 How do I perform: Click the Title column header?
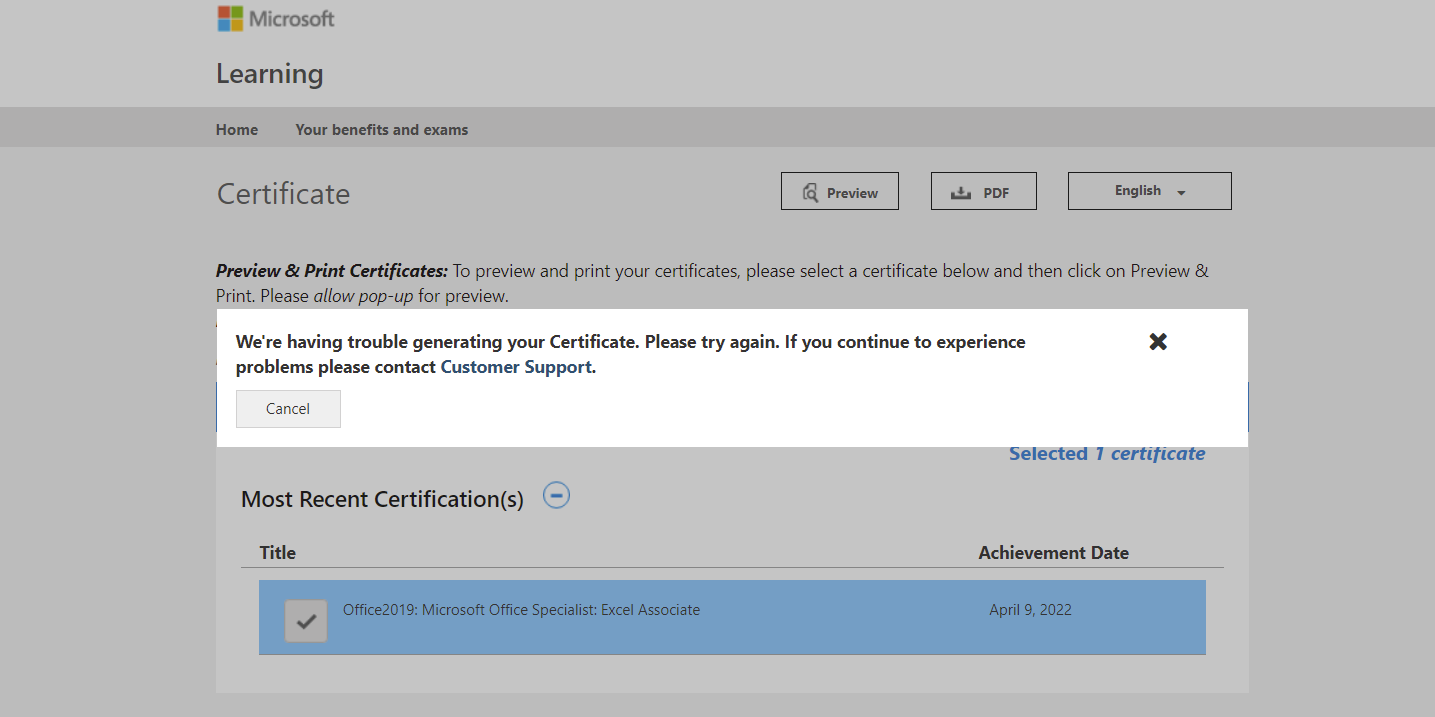[x=278, y=553]
